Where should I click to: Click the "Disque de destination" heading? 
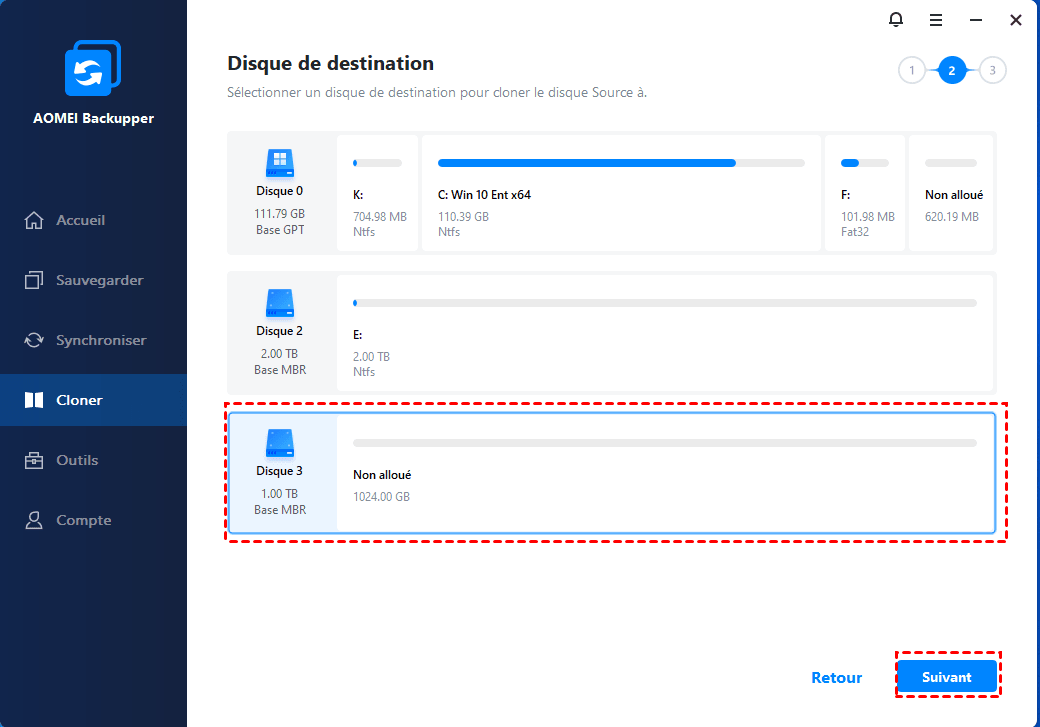click(x=330, y=63)
